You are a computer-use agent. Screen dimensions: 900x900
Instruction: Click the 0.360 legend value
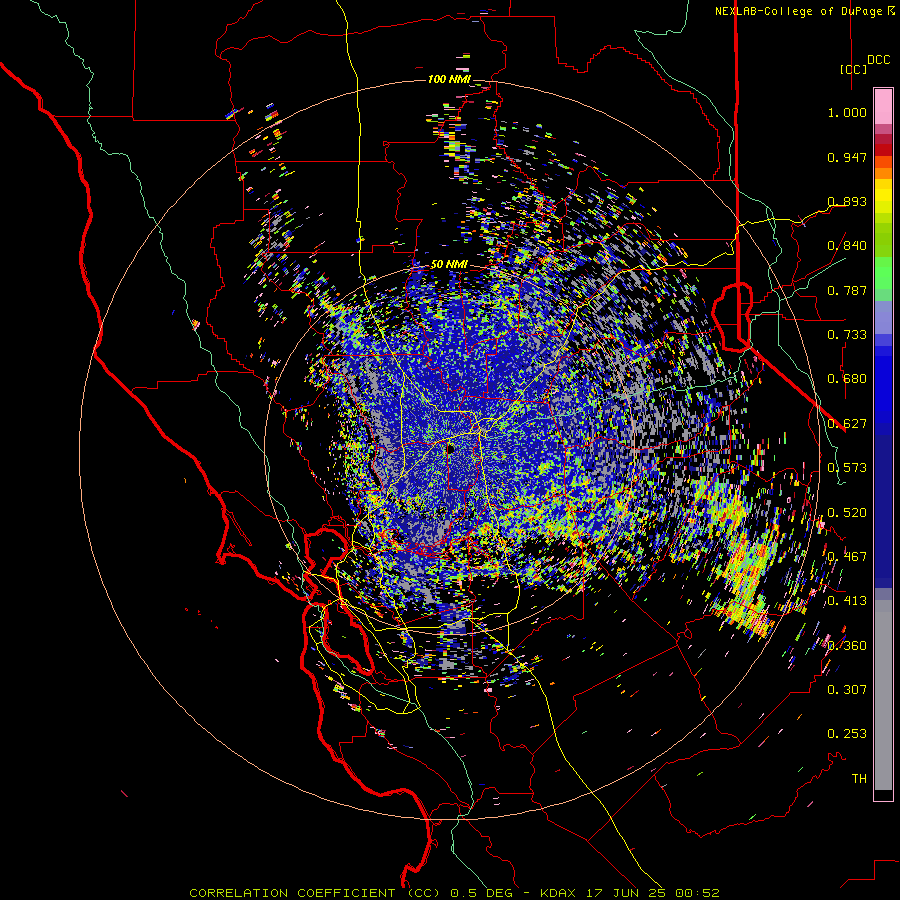(x=847, y=646)
